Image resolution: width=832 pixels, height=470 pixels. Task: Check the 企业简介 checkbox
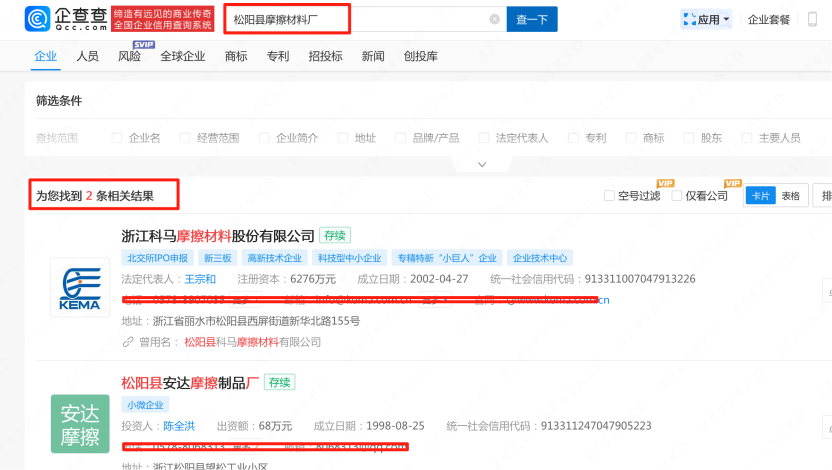click(x=264, y=138)
